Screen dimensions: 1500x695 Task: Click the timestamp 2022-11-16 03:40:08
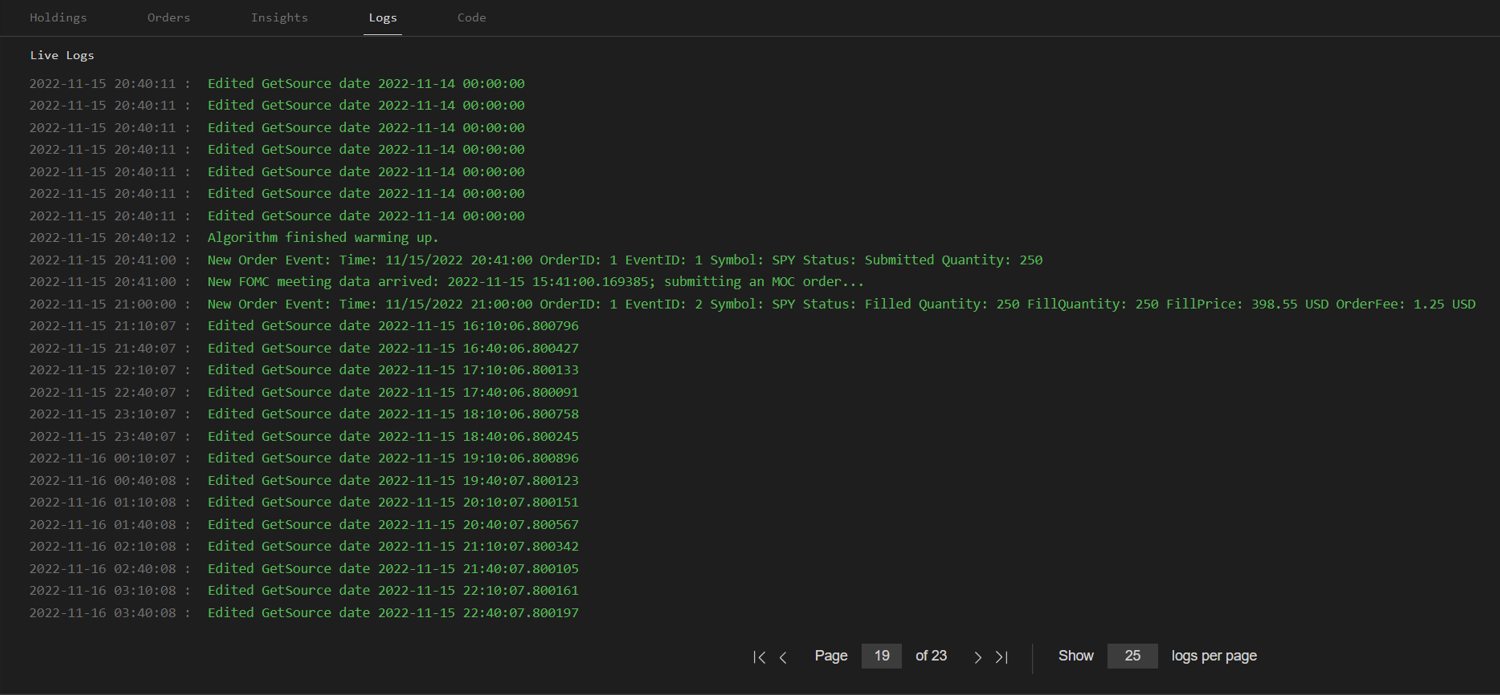click(x=102, y=612)
